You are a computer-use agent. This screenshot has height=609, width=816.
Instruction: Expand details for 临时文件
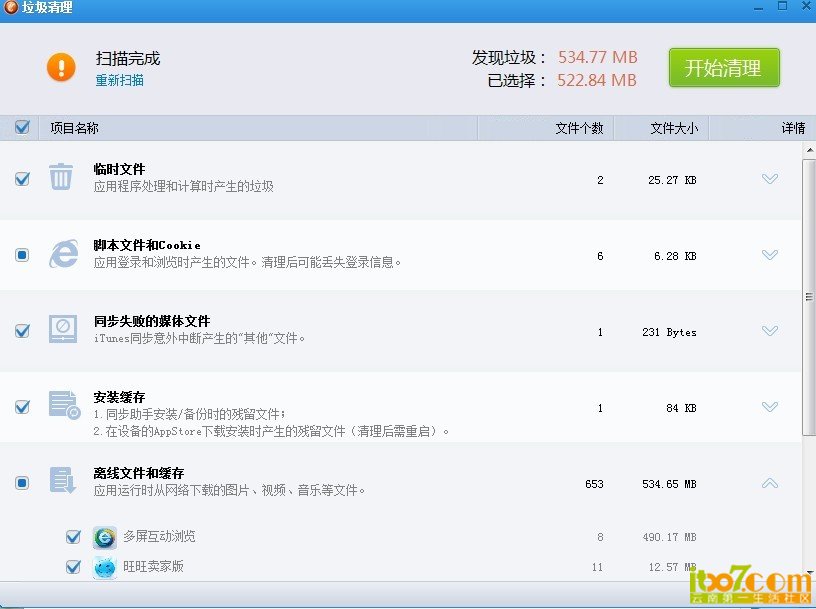pyautogui.click(x=770, y=179)
